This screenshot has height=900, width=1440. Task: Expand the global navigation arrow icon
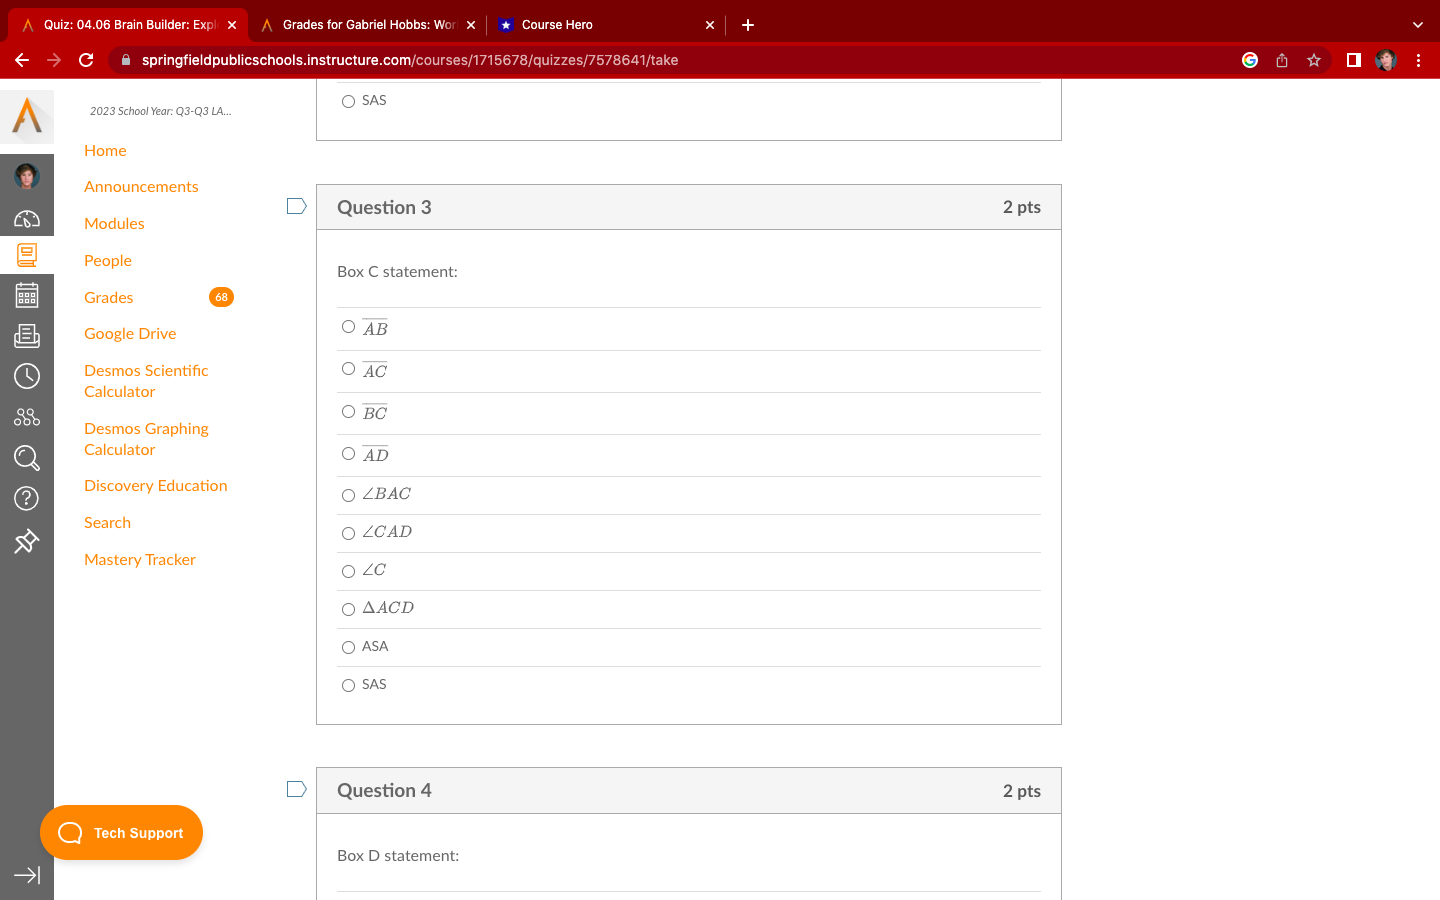pos(27,875)
